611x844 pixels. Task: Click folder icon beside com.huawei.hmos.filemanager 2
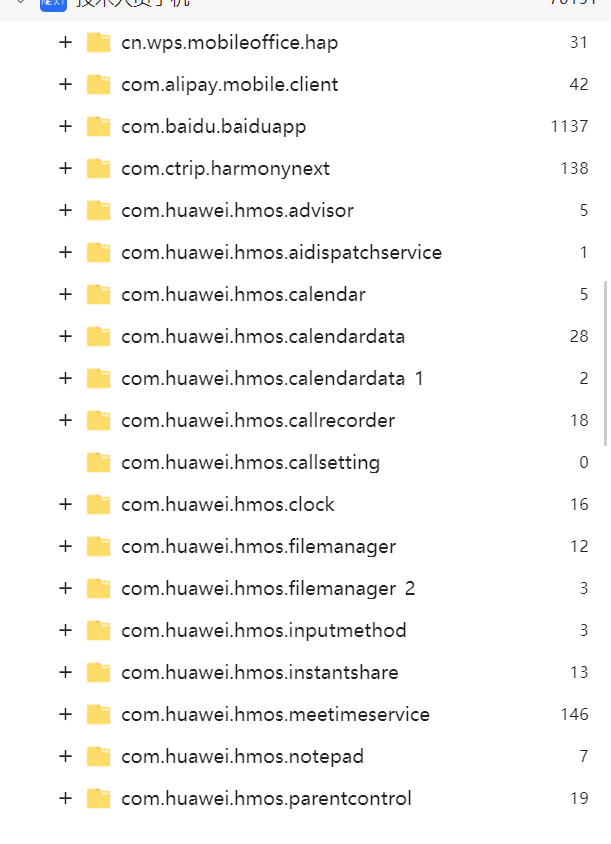99,588
